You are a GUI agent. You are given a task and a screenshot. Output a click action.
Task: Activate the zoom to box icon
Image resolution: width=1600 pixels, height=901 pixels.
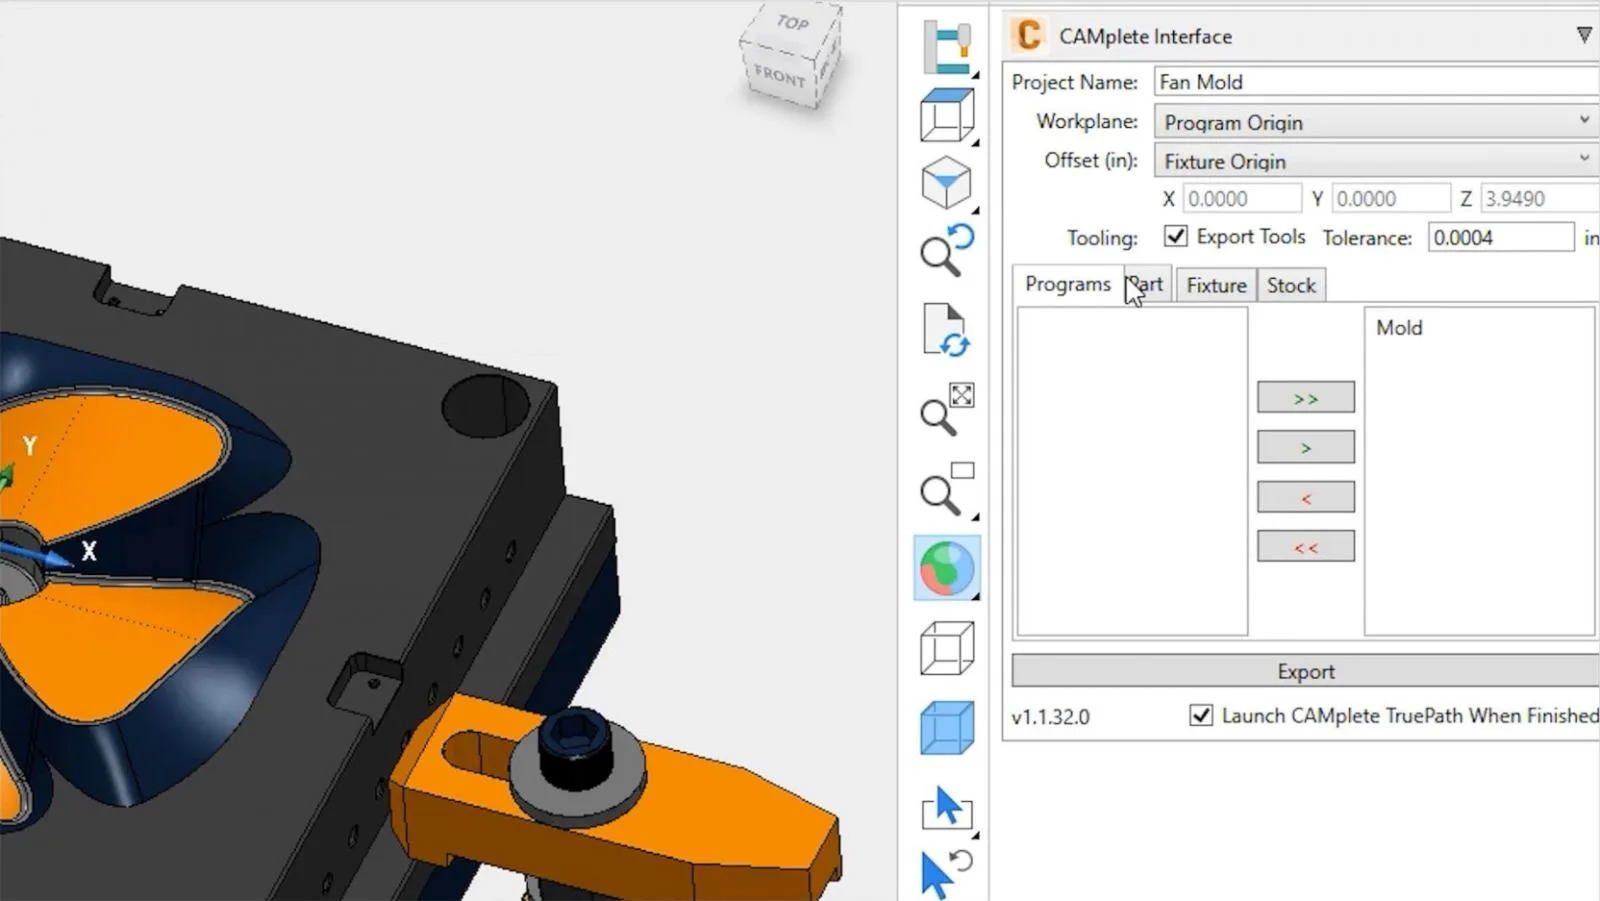click(x=946, y=490)
